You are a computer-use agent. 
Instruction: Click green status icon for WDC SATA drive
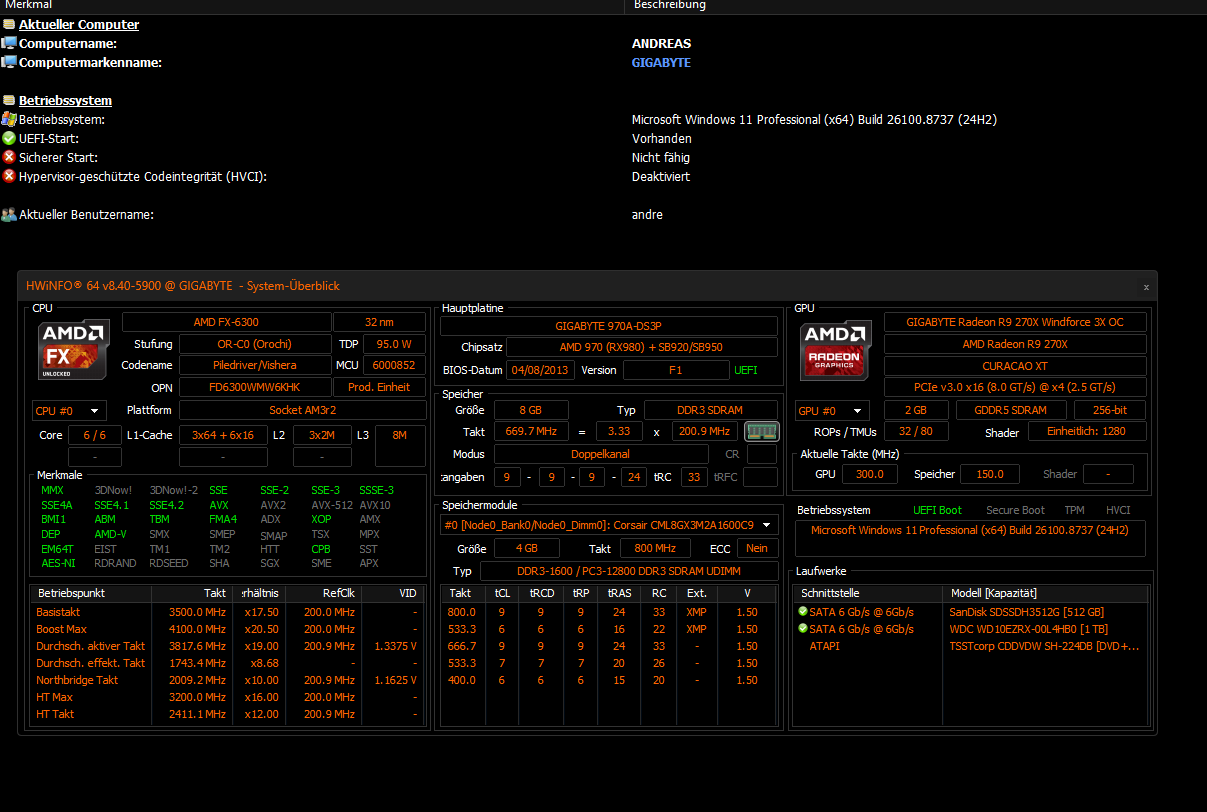[x=802, y=629]
